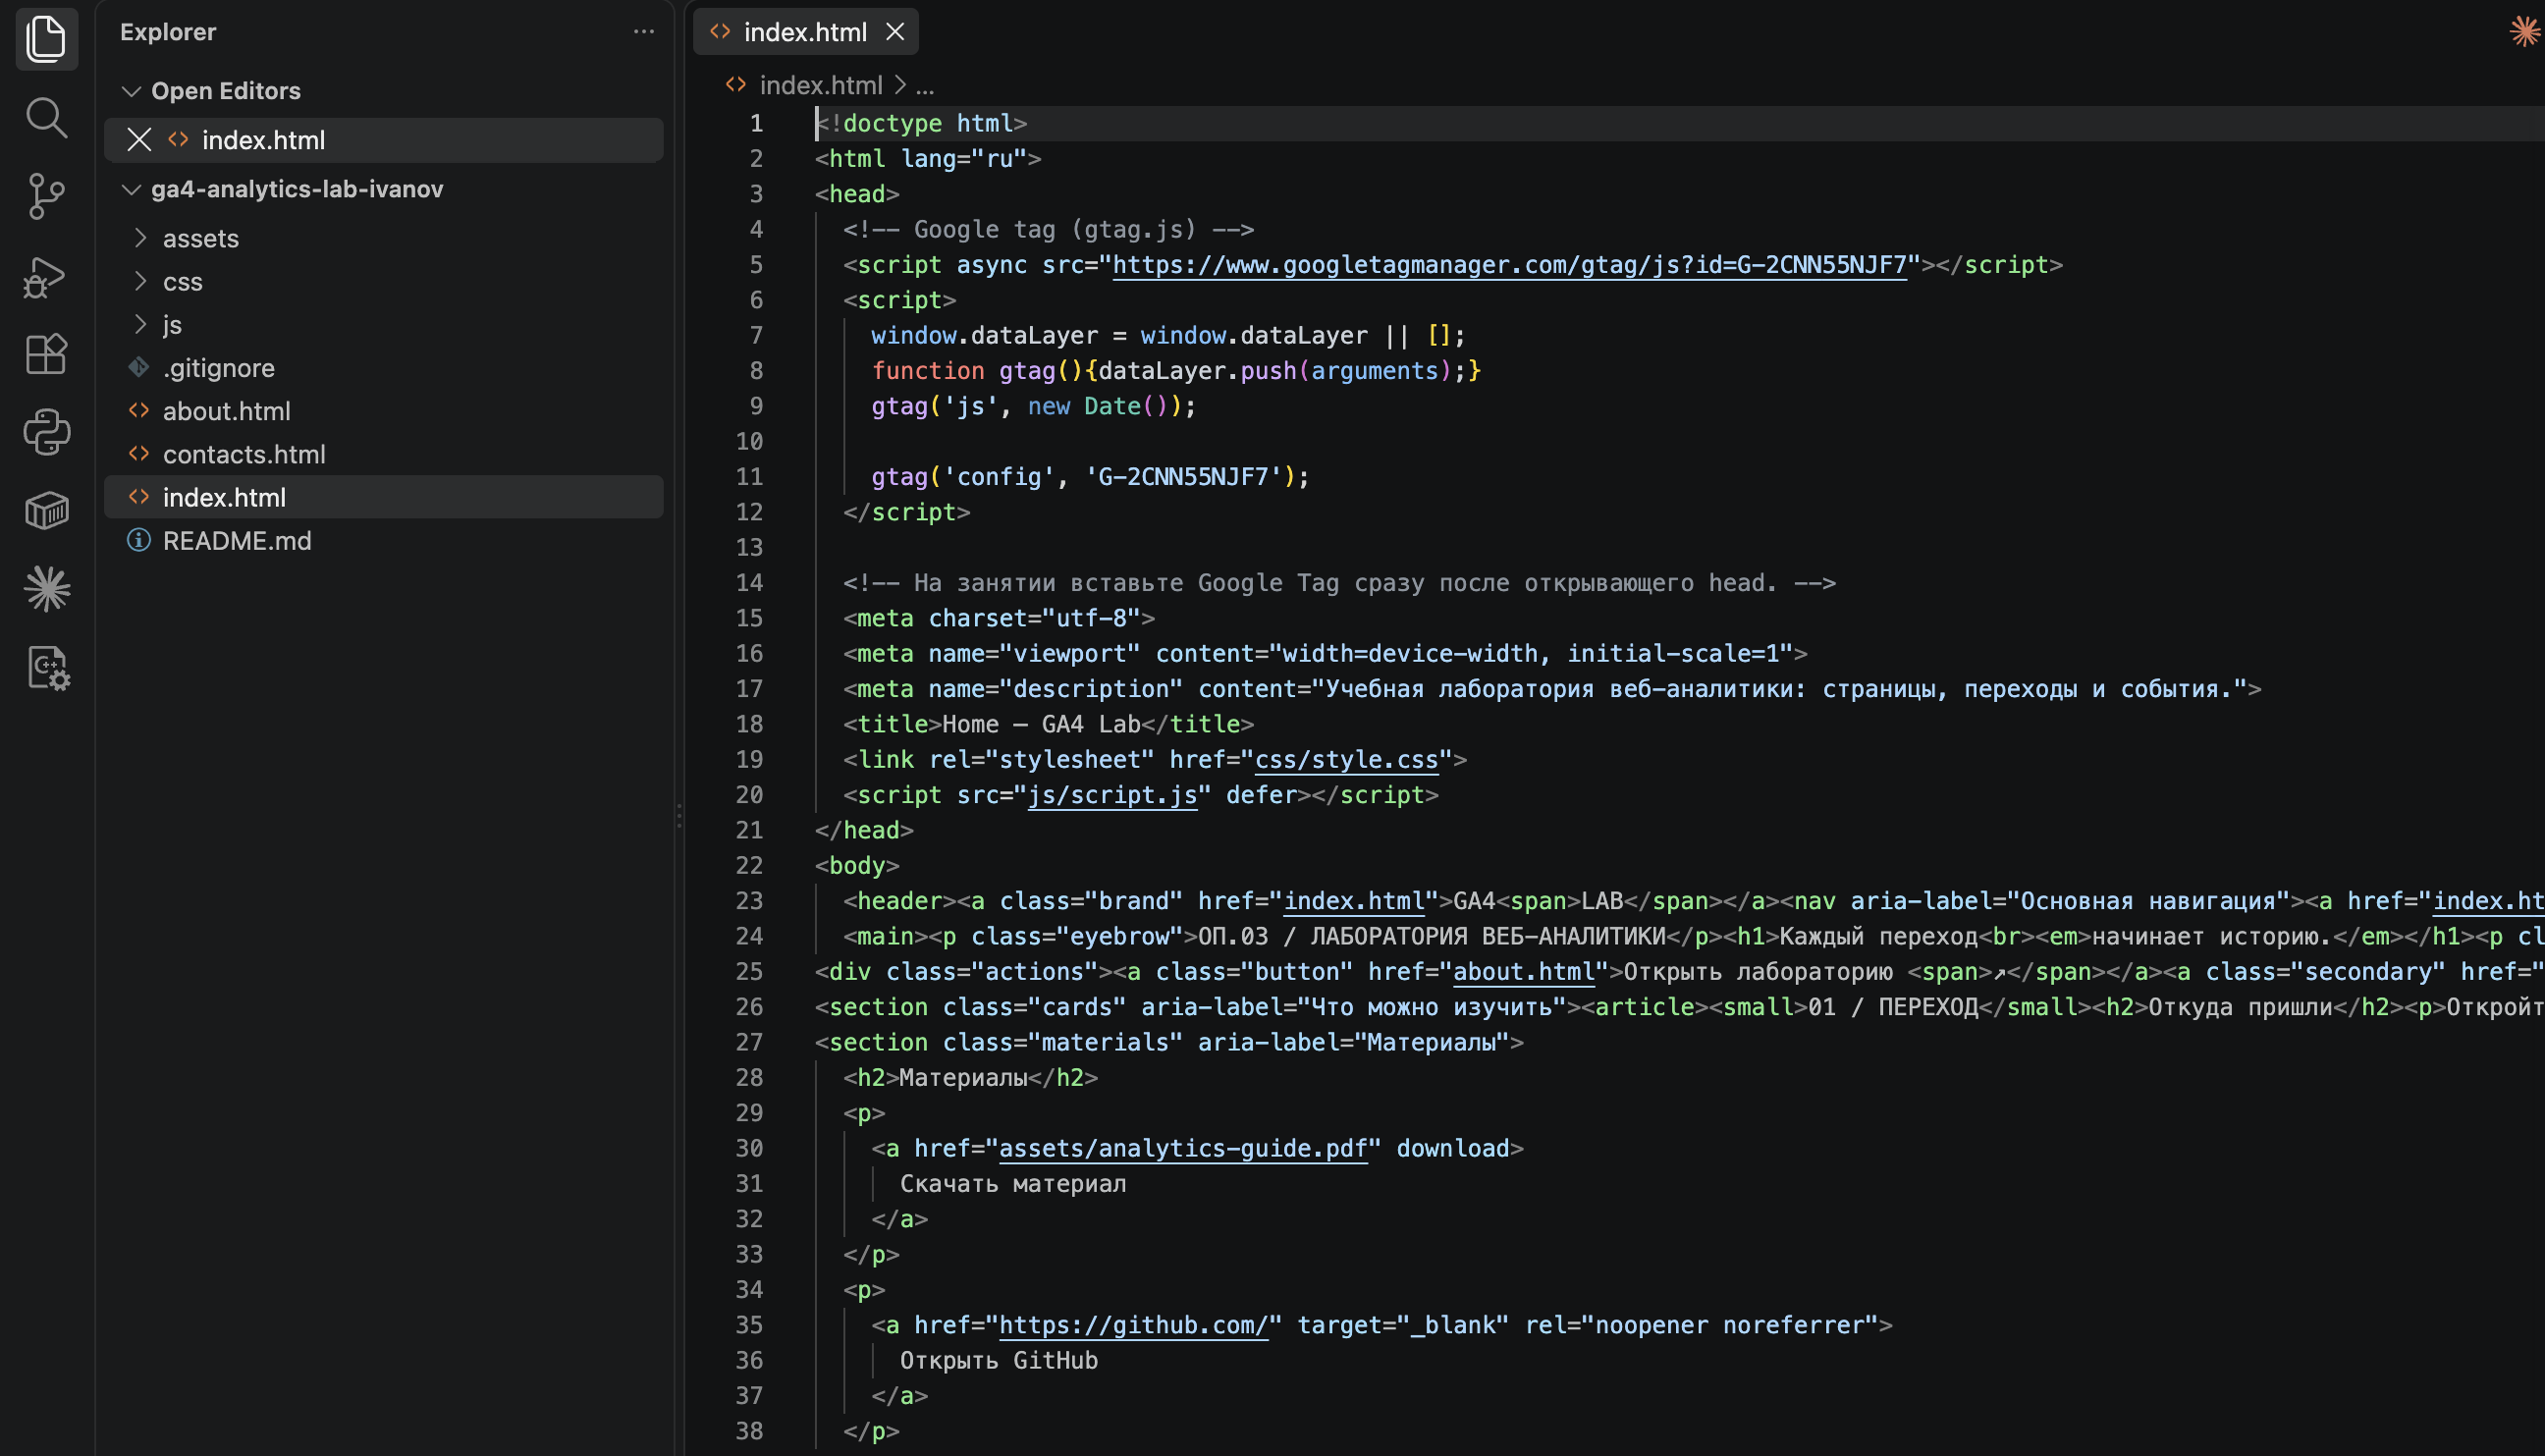Open the starburst icon in activity bar
This screenshot has height=1456, width=2545.
click(x=46, y=589)
